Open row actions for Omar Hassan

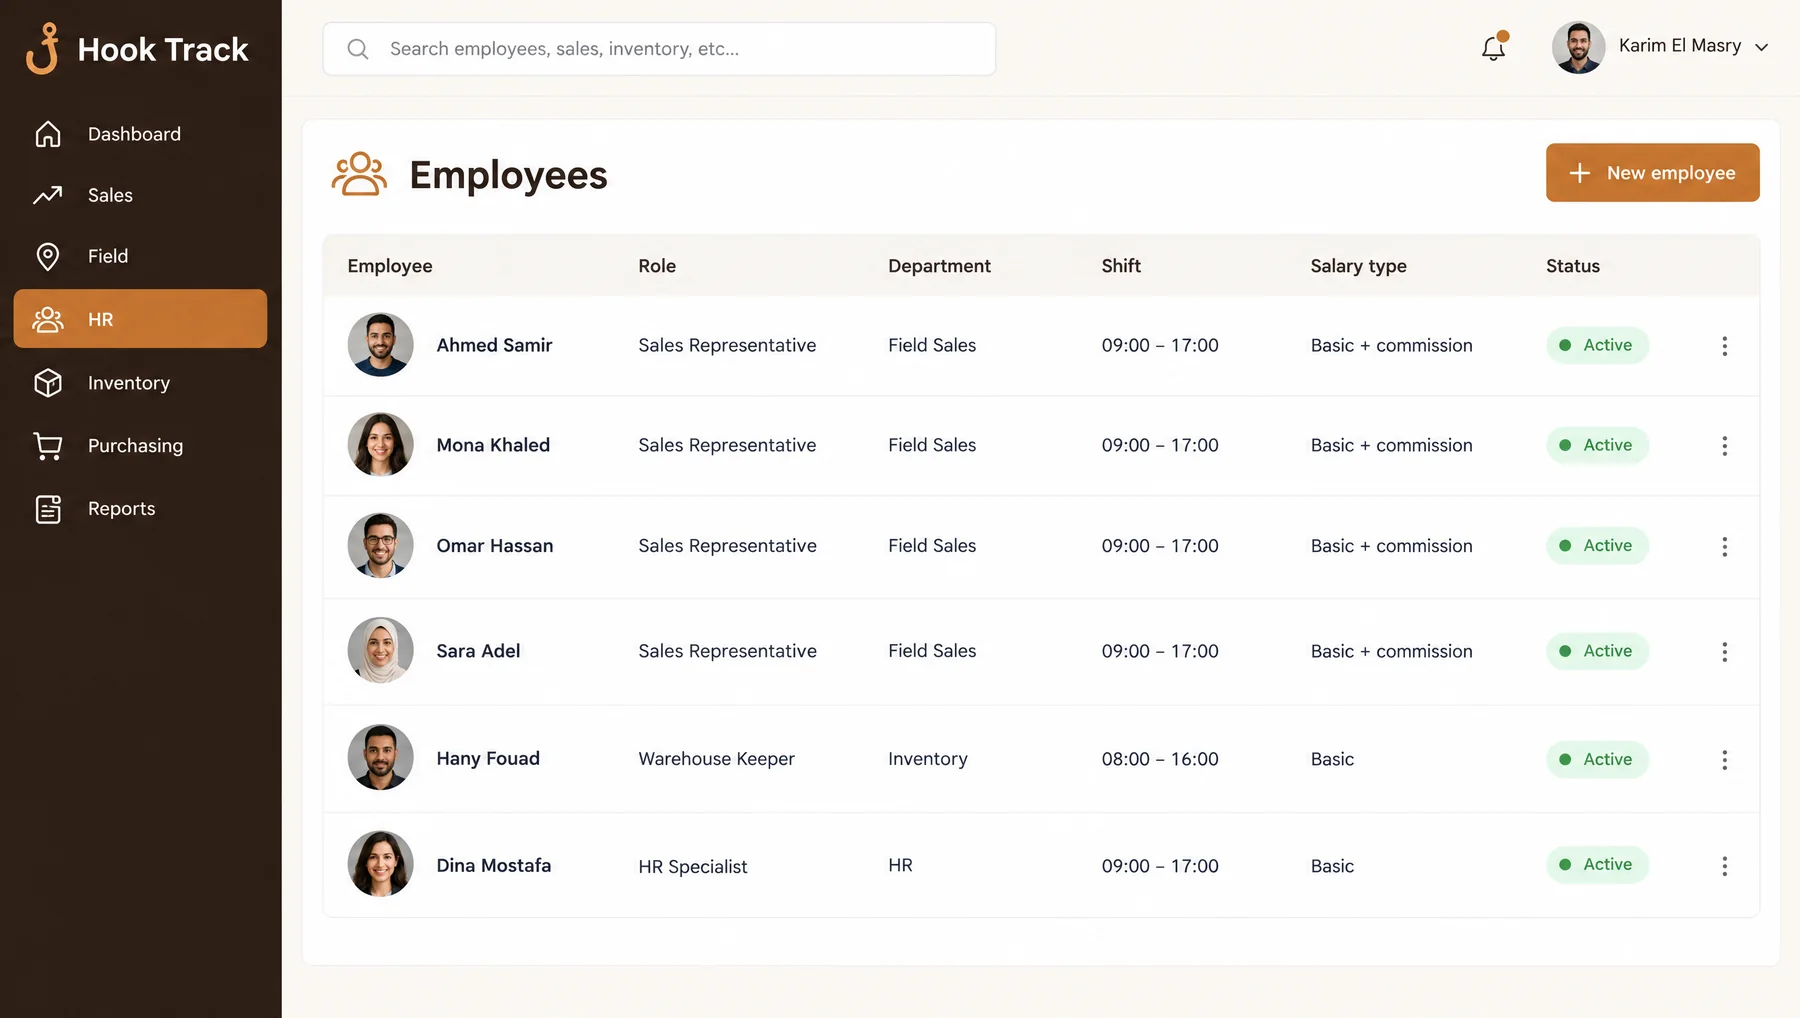pyautogui.click(x=1724, y=547)
